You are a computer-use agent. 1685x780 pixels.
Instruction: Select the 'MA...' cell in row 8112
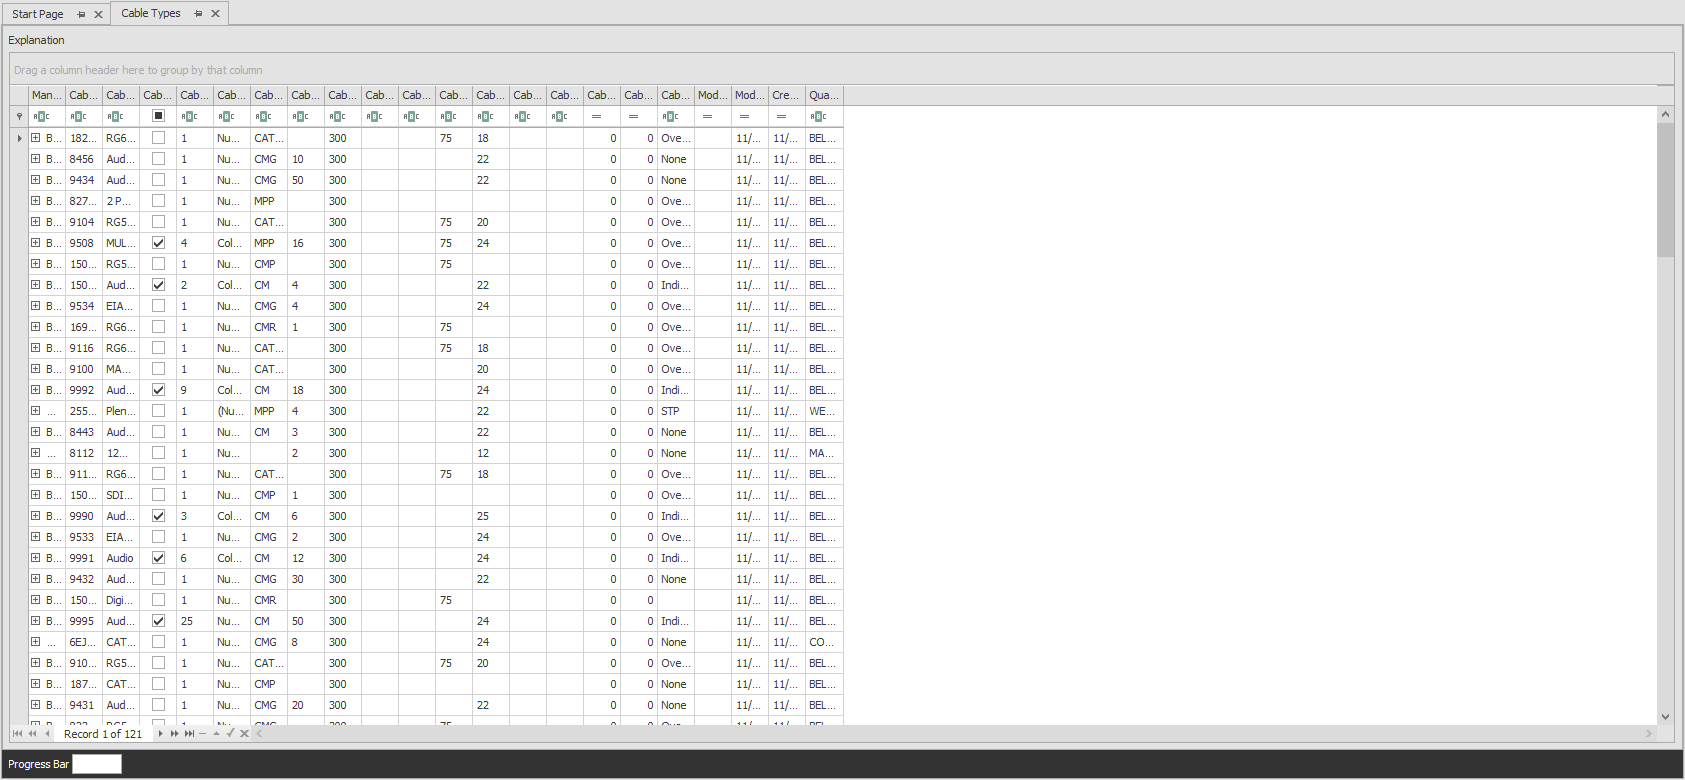click(x=824, y=453)
